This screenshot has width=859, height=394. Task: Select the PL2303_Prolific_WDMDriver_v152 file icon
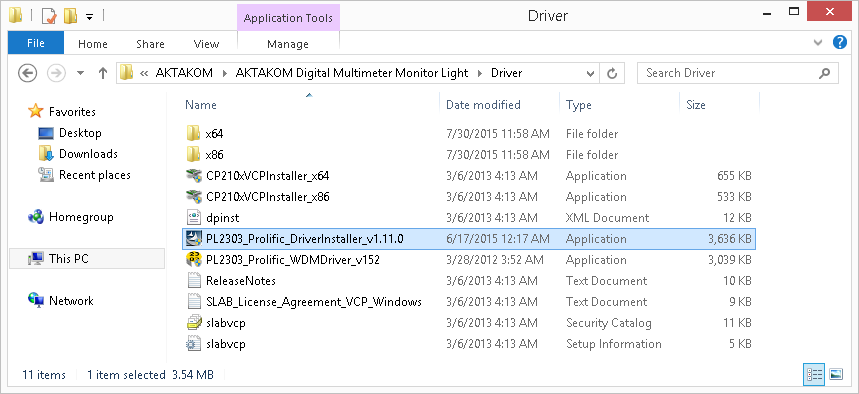click(x=193, y=260)
